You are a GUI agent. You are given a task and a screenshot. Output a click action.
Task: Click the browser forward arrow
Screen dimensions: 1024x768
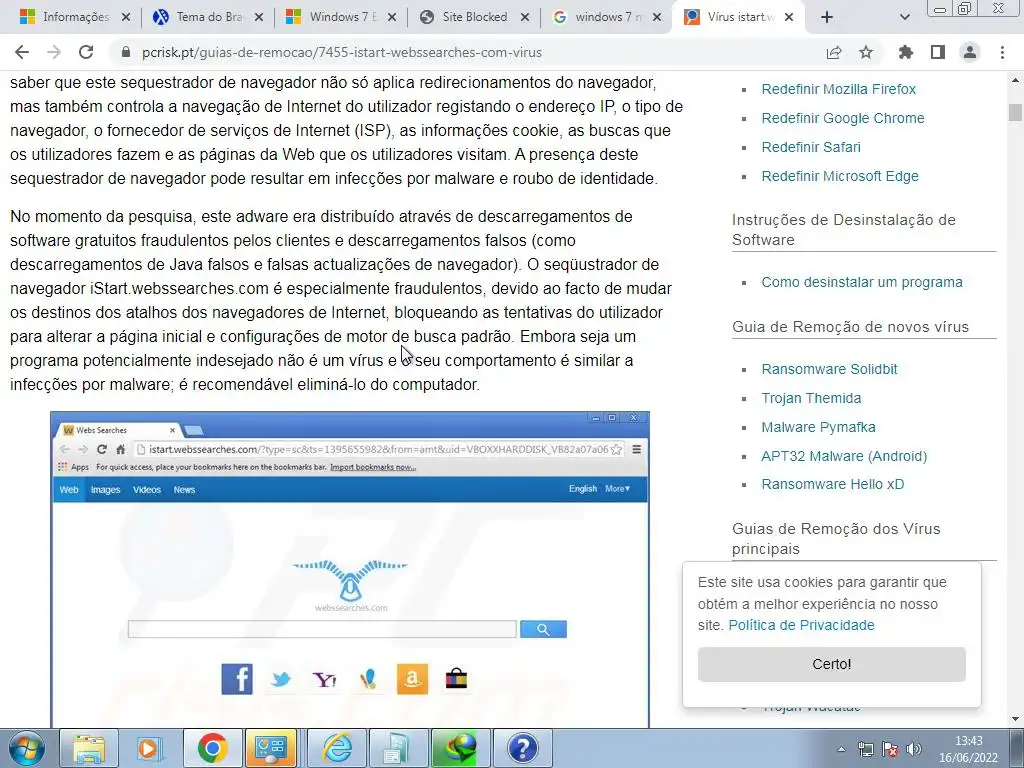tap(54, 52)
